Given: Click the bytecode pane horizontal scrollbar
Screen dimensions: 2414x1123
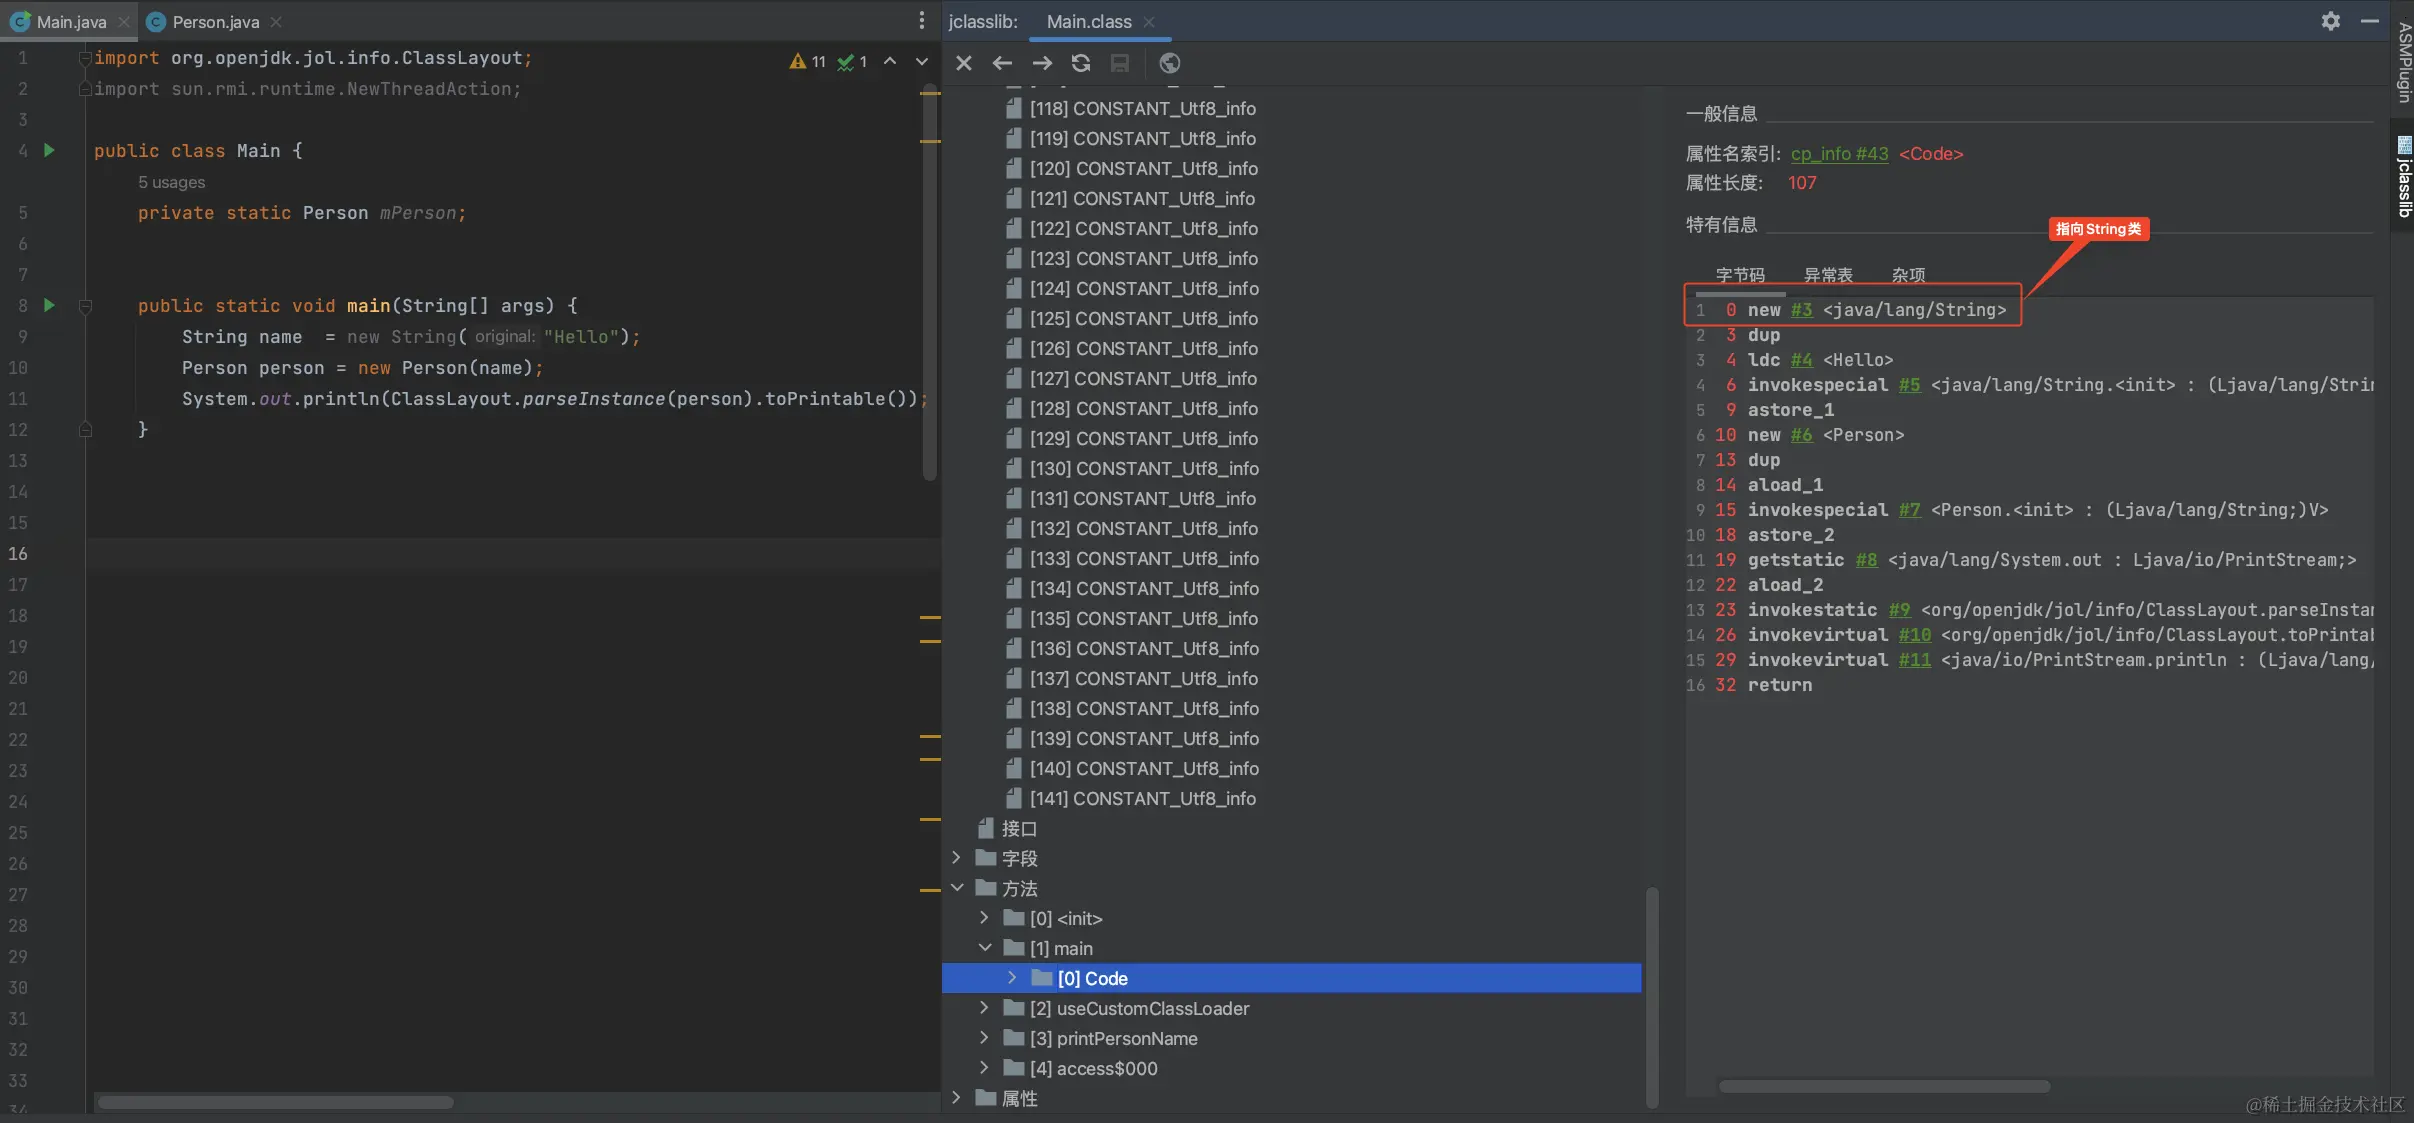Looking at the screenshot, I should click(1884, 1086).
